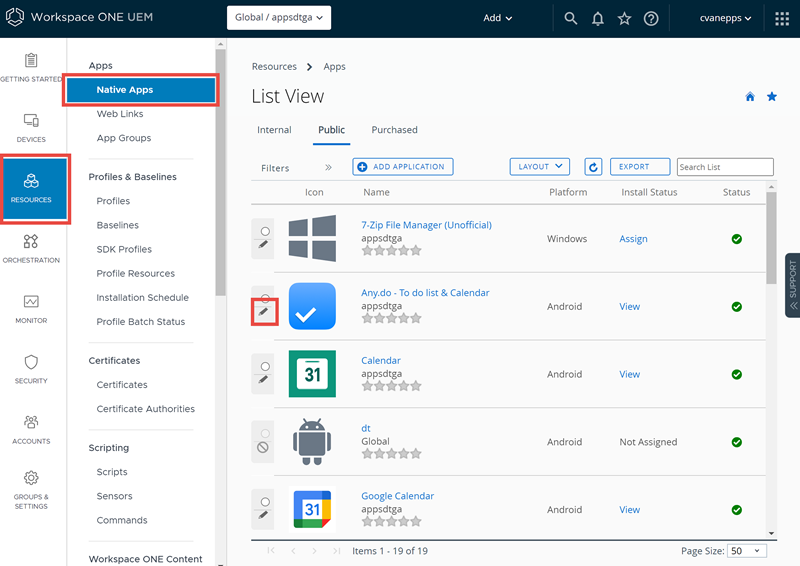The height and width of the screenshot is (566, 800).
Task: Edit the Google Calendar app with pencil icon
Action: point(263,515)
